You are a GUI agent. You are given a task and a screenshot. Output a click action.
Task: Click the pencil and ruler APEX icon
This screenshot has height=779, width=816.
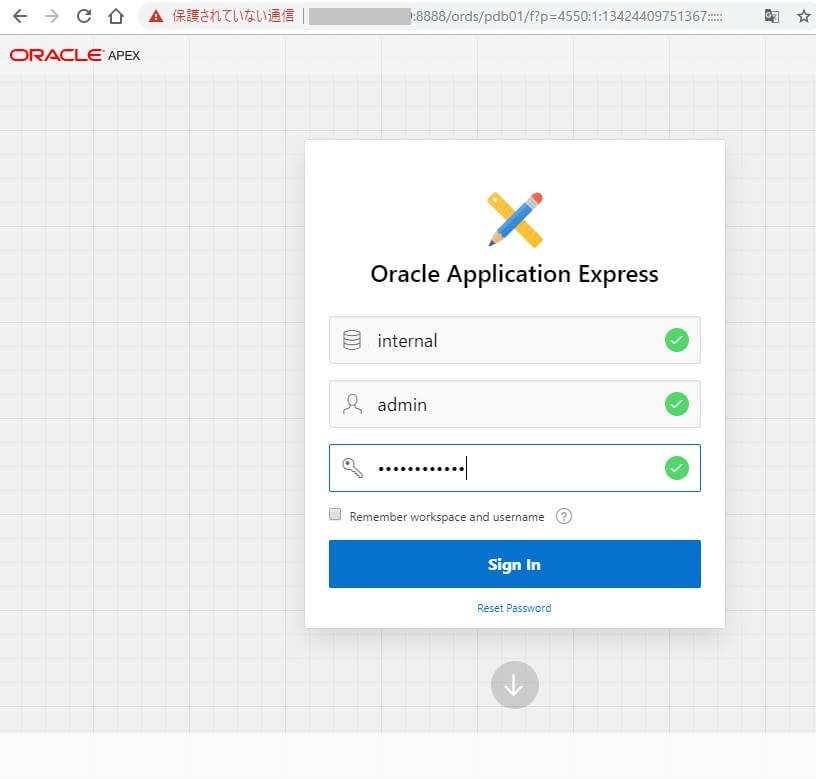tap(515, 220)
